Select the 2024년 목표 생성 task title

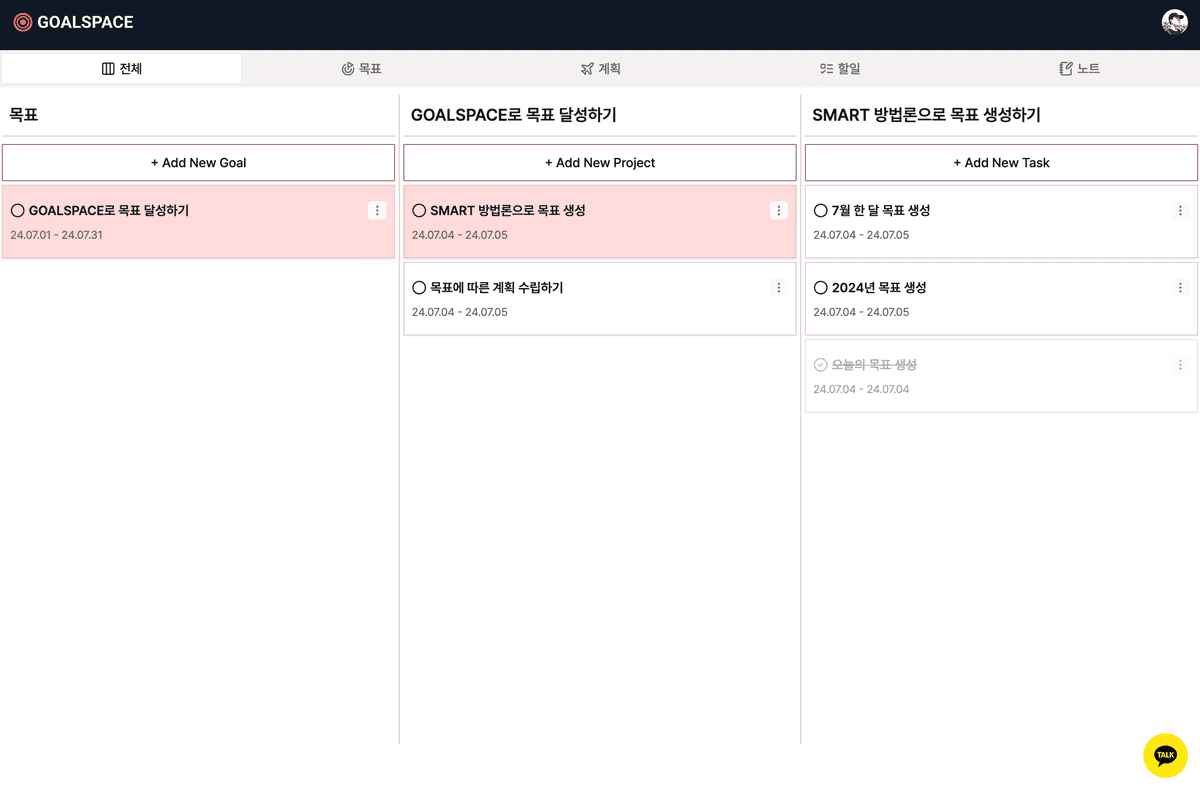pyautogui.click(x=879, y=288)
